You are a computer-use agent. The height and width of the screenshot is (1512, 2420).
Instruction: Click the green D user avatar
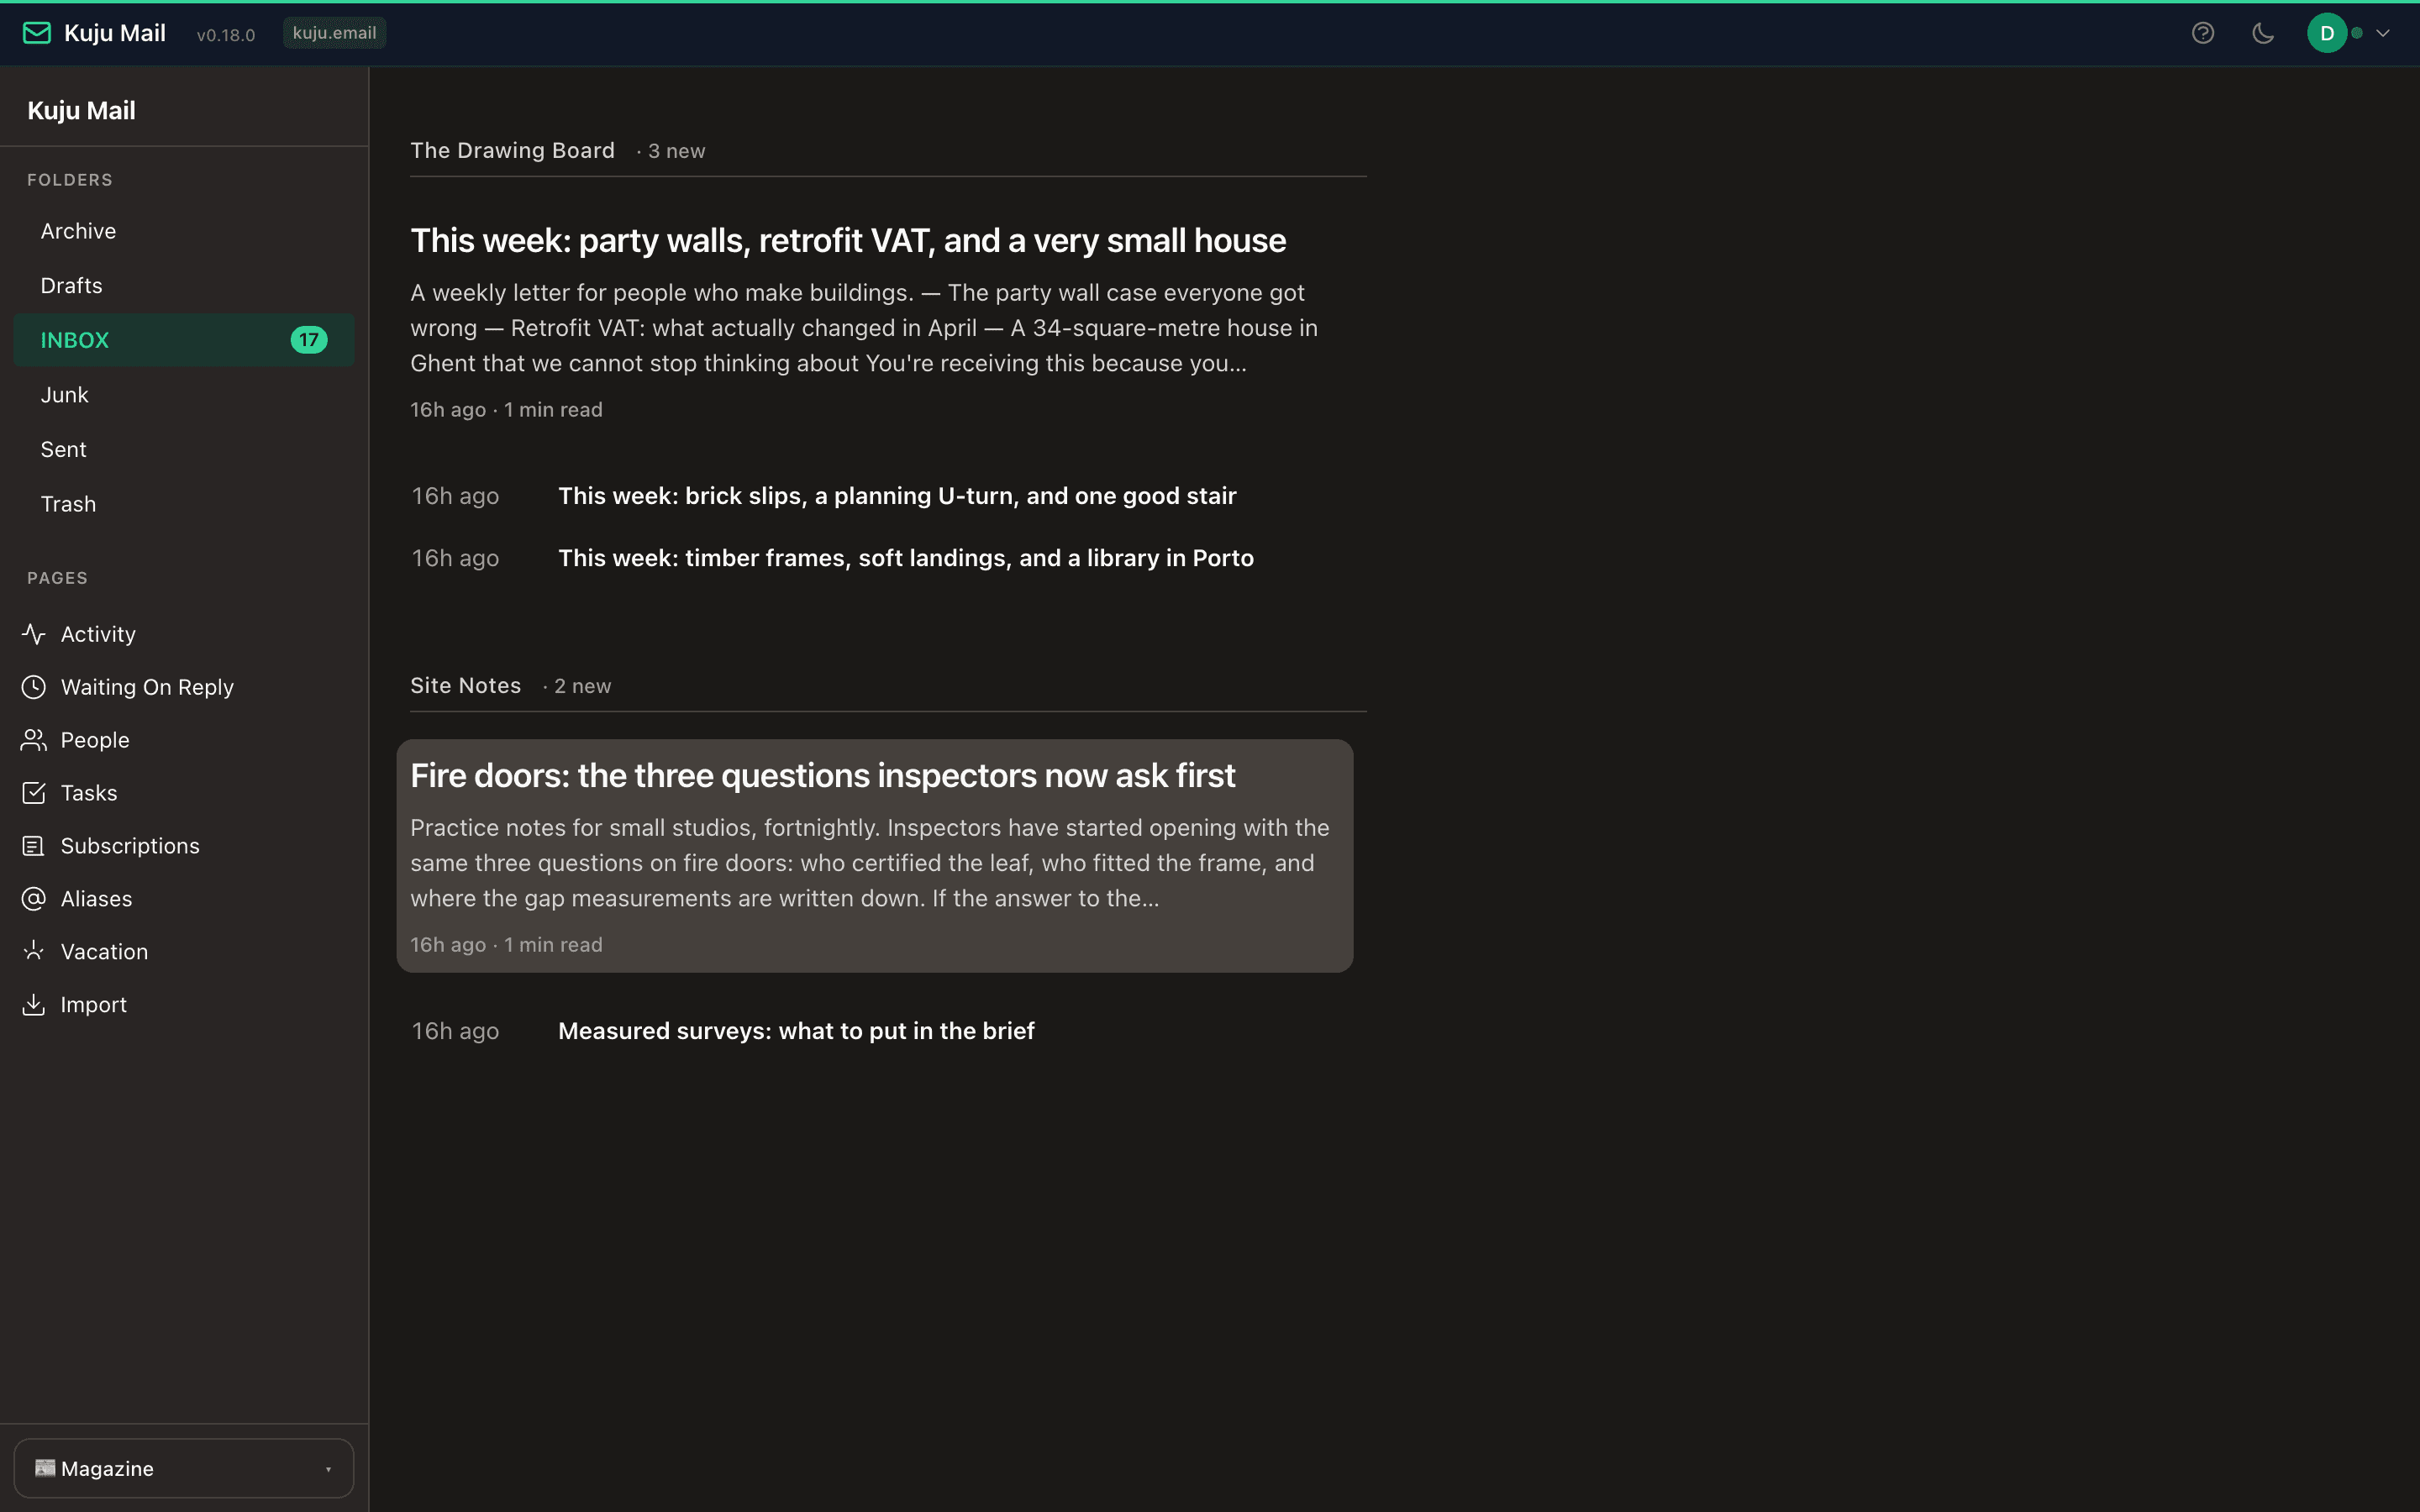pyautogui.click(x=2327, y=33)
